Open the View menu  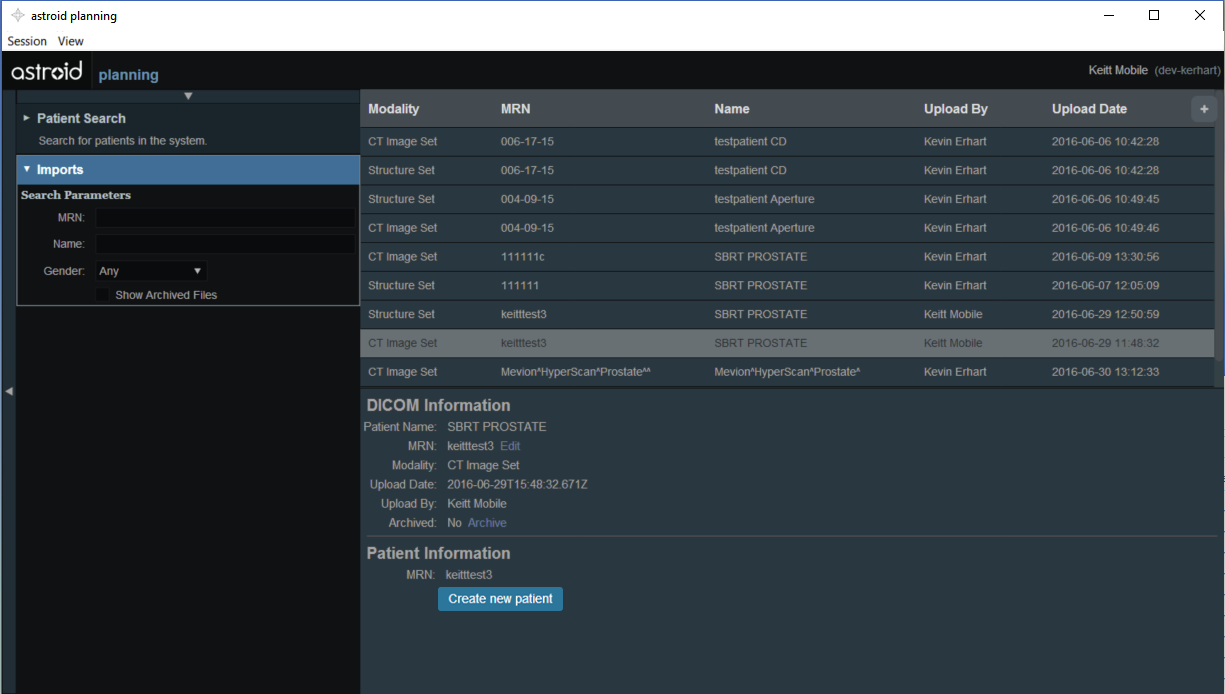coord(70,41)
